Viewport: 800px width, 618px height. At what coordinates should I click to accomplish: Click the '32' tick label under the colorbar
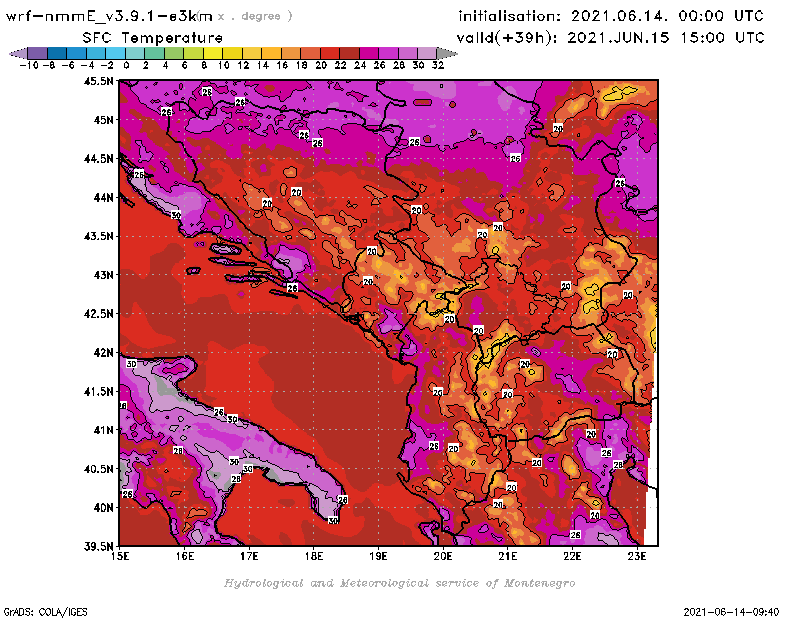[x=438, y=65]
